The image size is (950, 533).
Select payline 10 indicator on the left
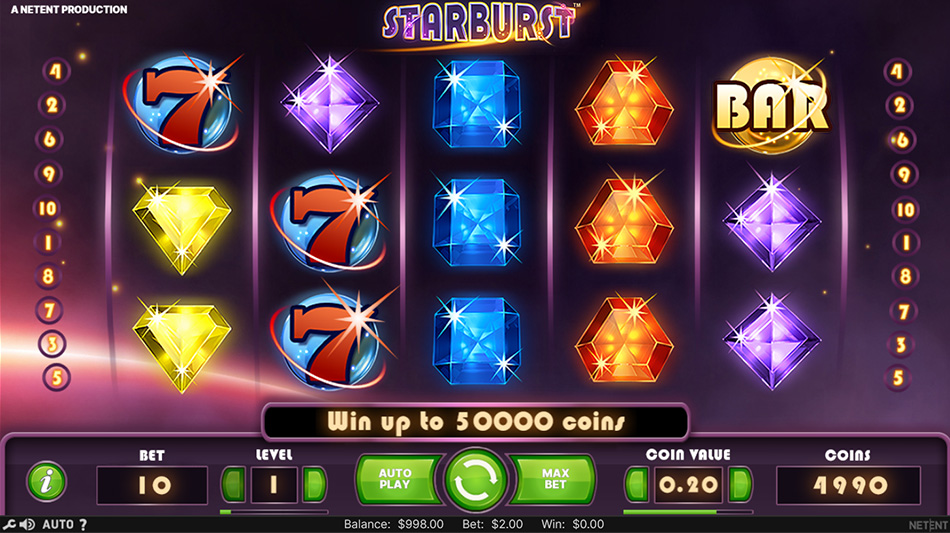47,209
